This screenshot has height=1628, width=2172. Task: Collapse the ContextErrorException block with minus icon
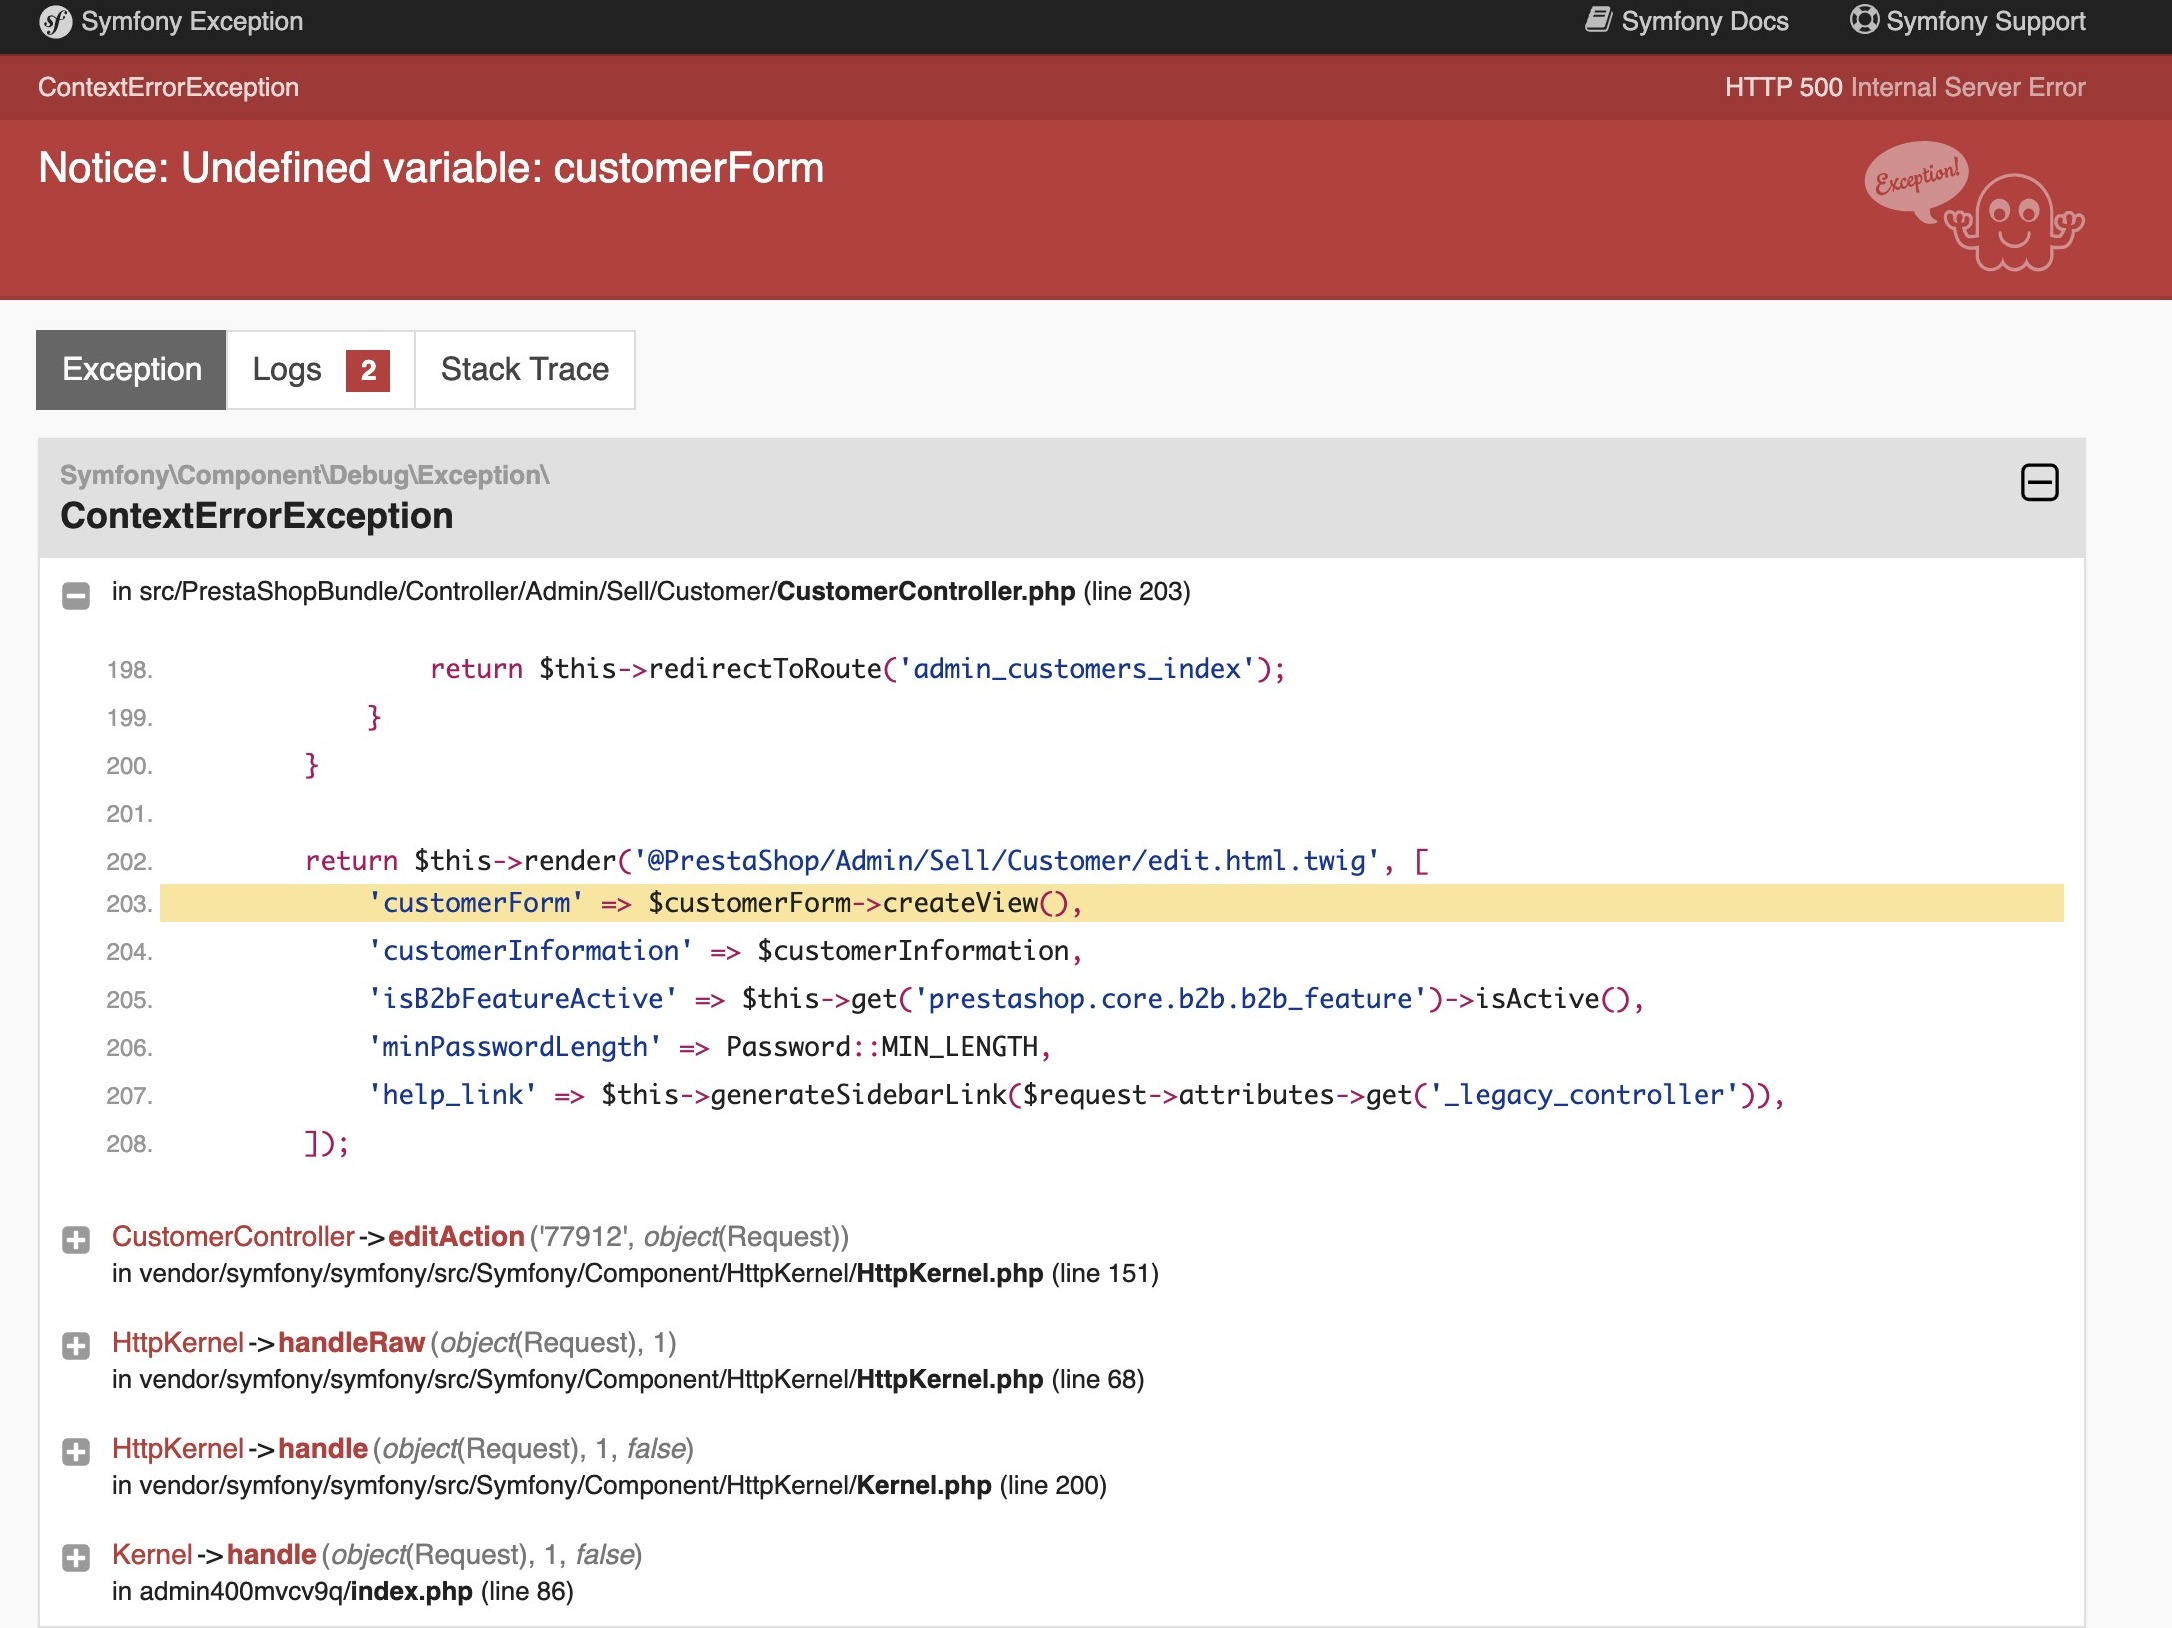(2039, 483)
